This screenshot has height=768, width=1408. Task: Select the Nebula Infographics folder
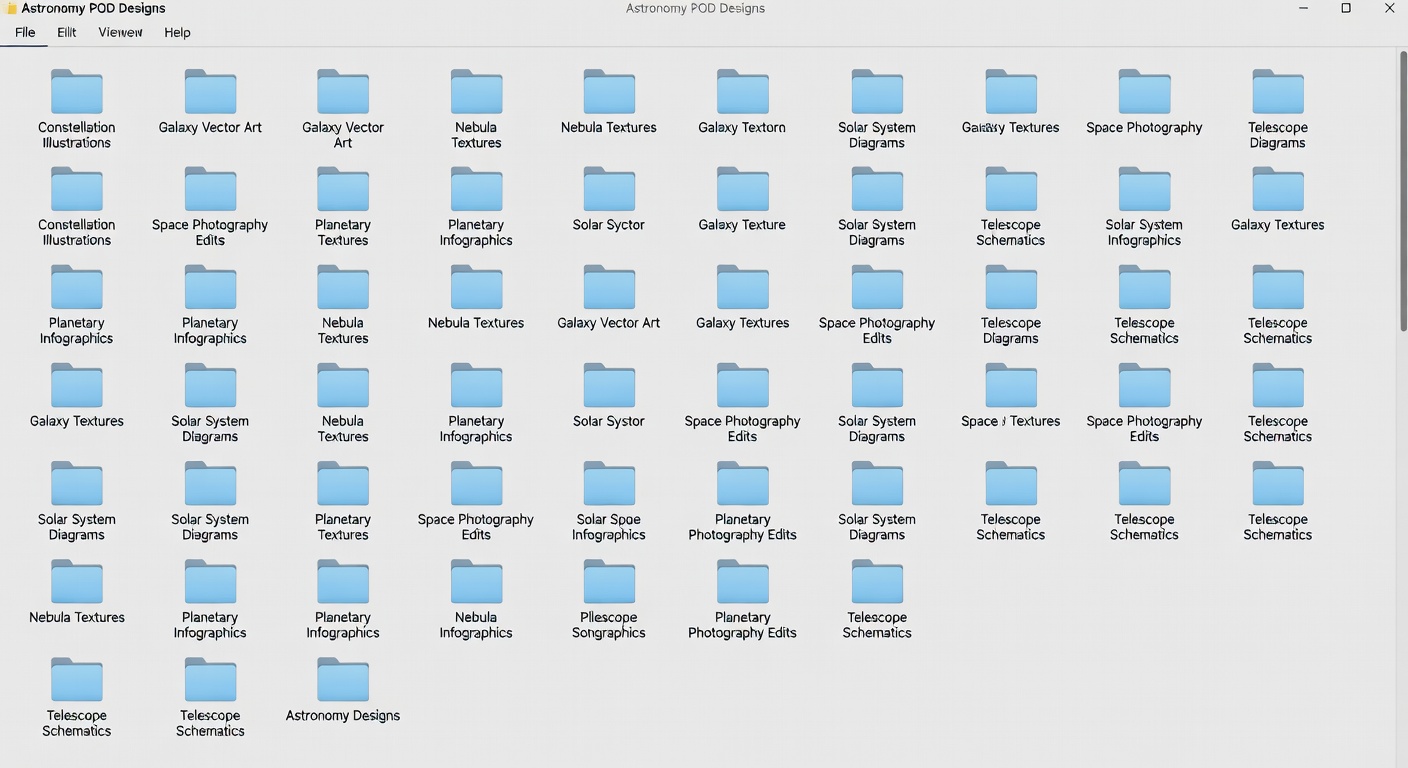476,599
